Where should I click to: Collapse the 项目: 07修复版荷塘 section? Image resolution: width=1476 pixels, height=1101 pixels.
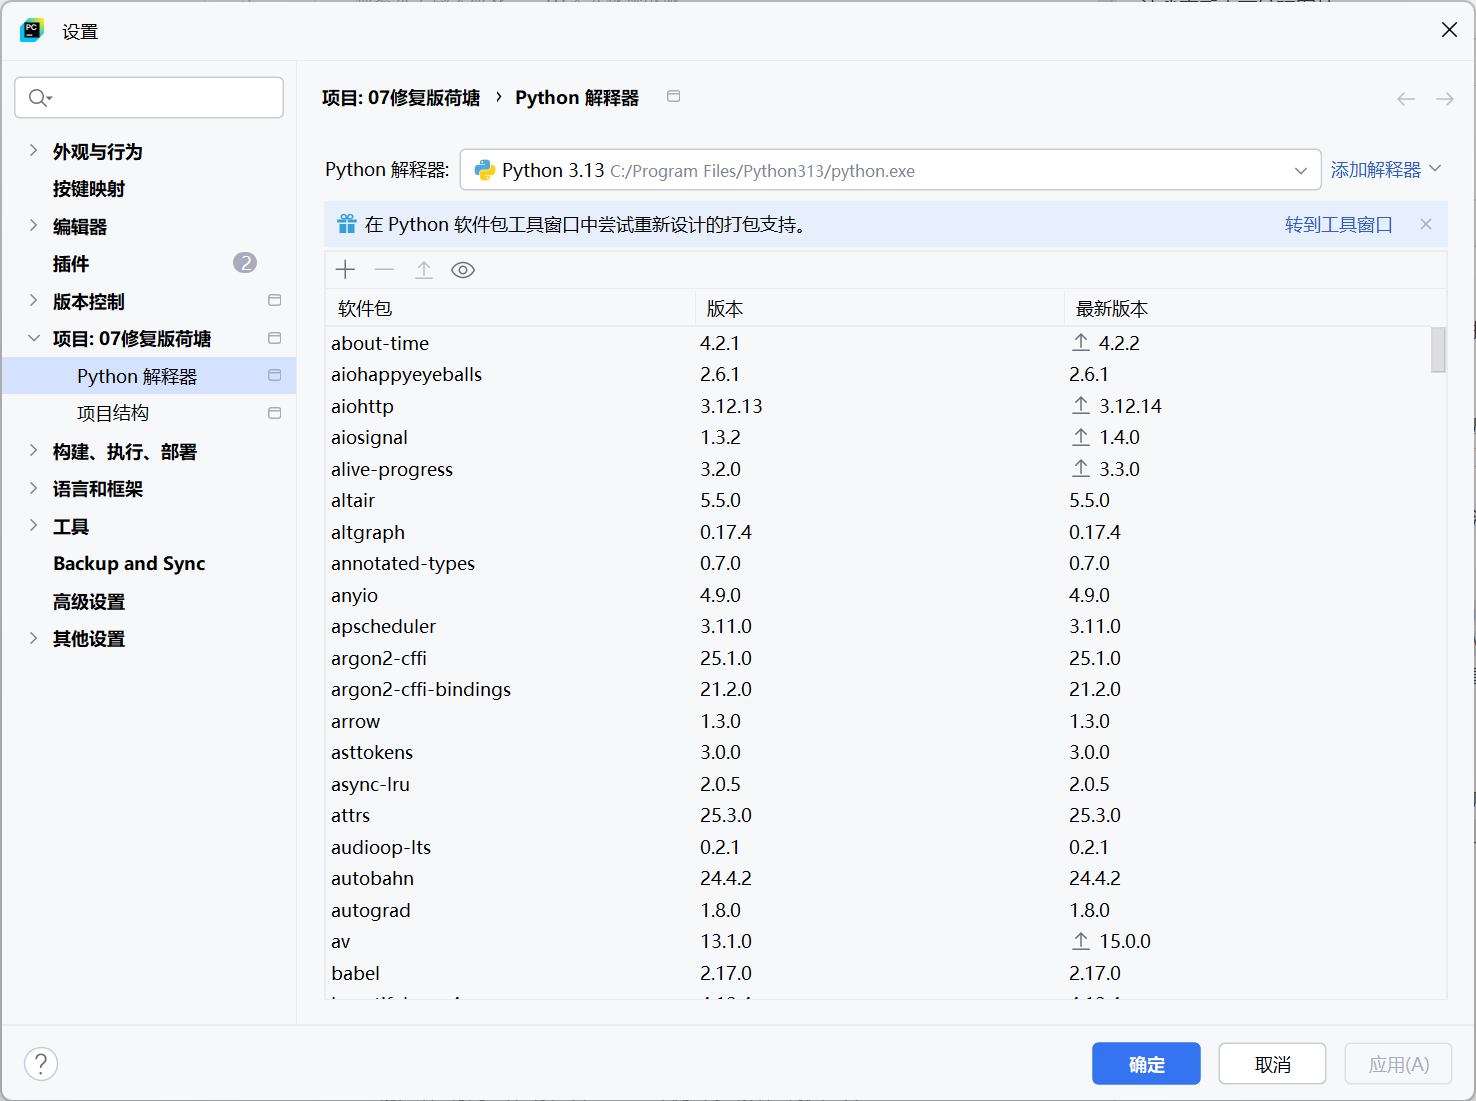tap(33, 338)
